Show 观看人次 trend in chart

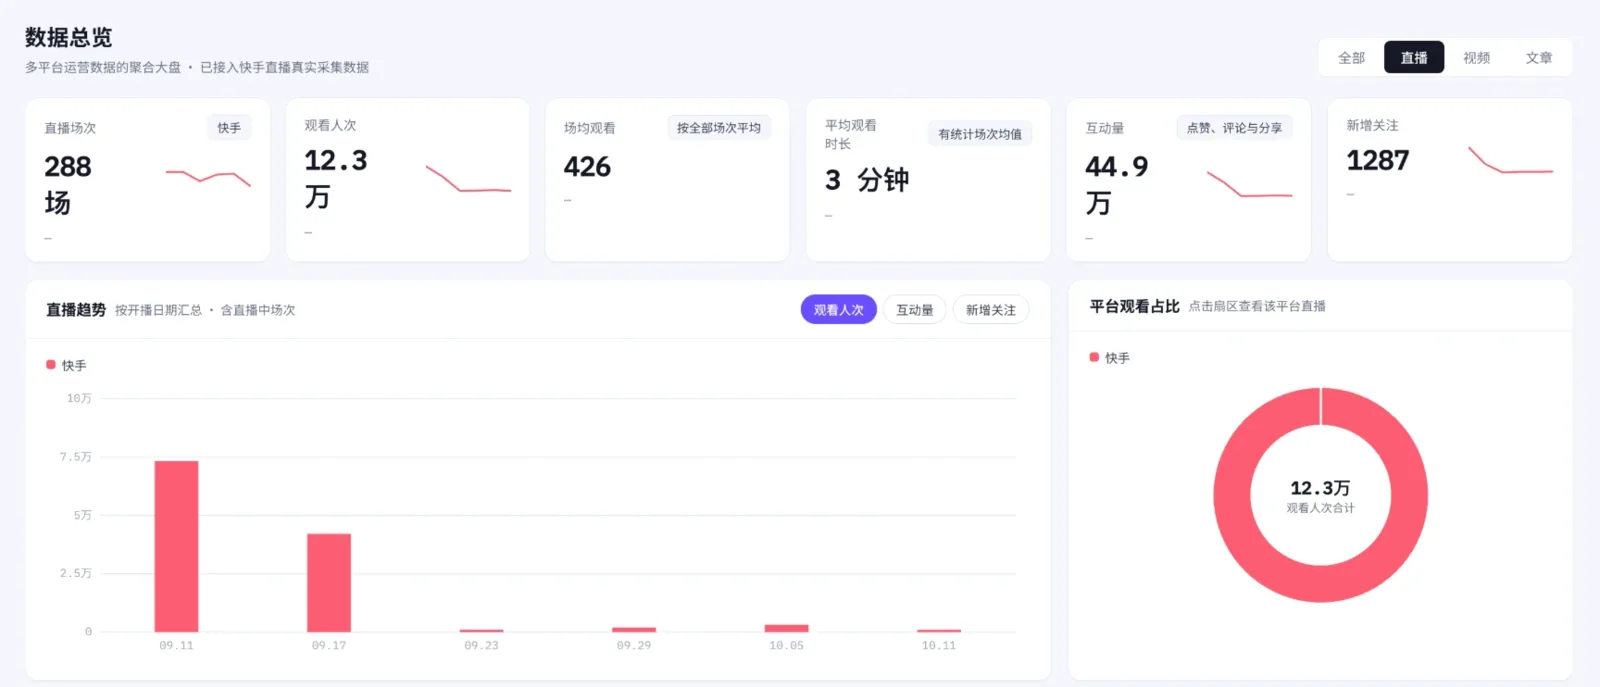(838, 310)
